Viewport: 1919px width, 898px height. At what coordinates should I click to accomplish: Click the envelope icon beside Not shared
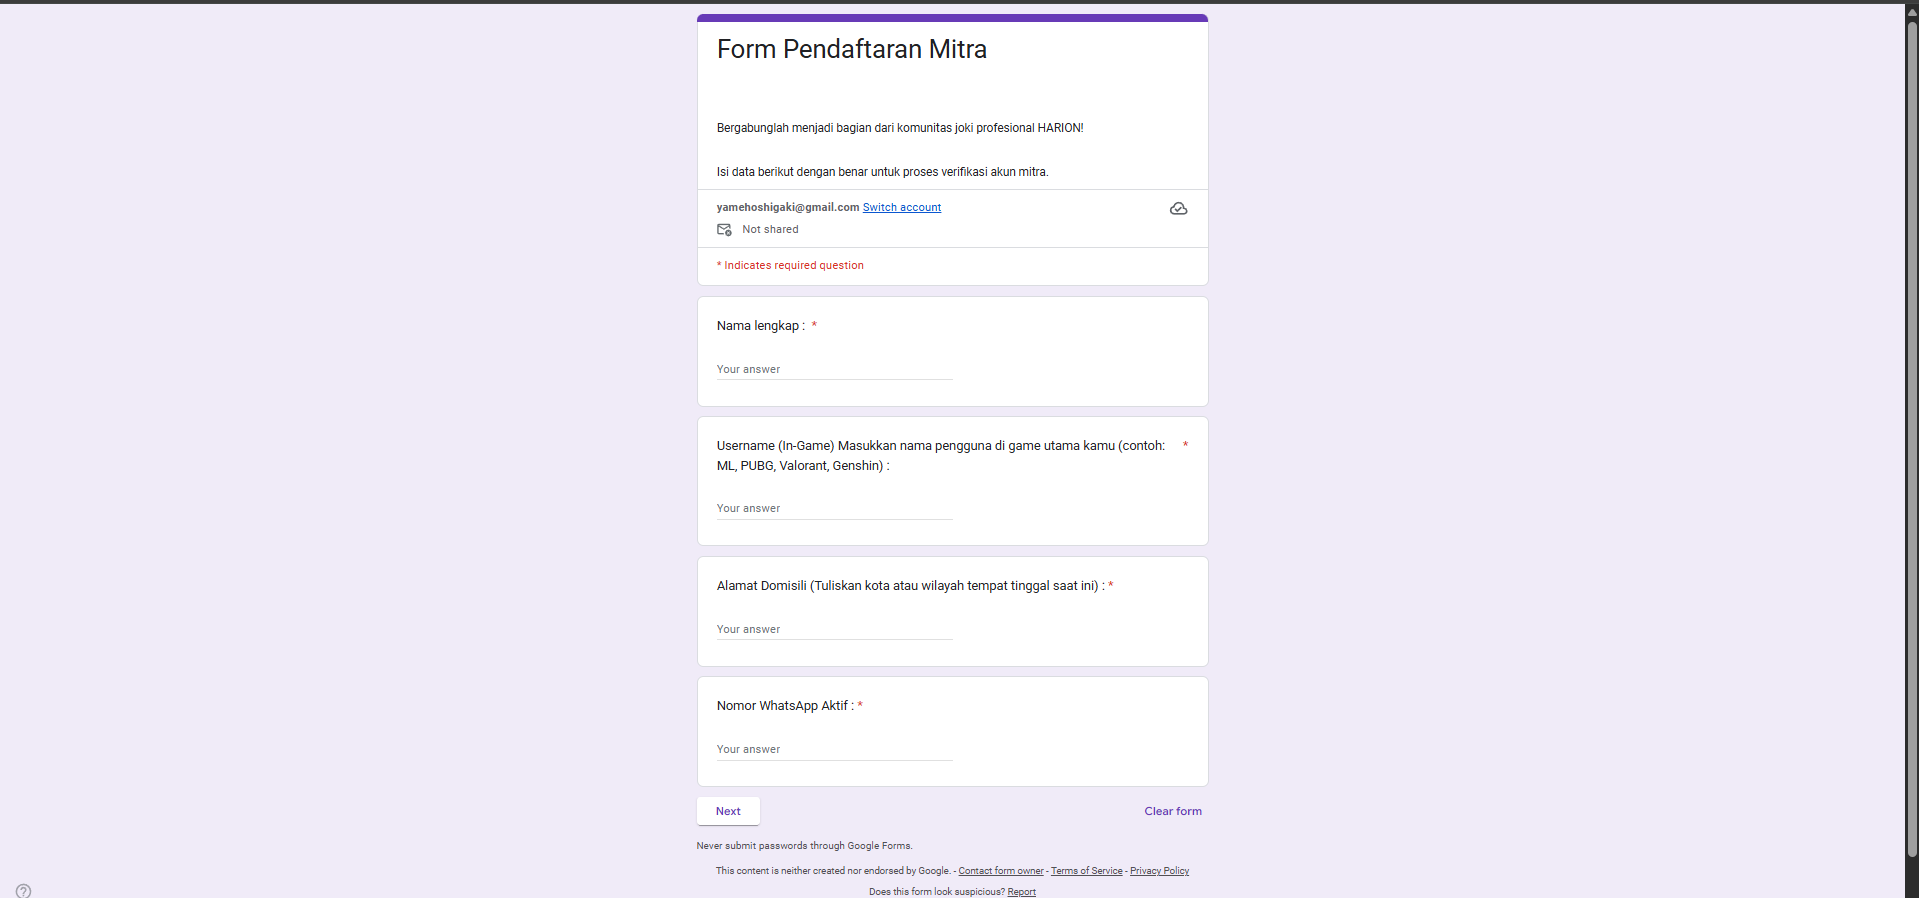724,230
